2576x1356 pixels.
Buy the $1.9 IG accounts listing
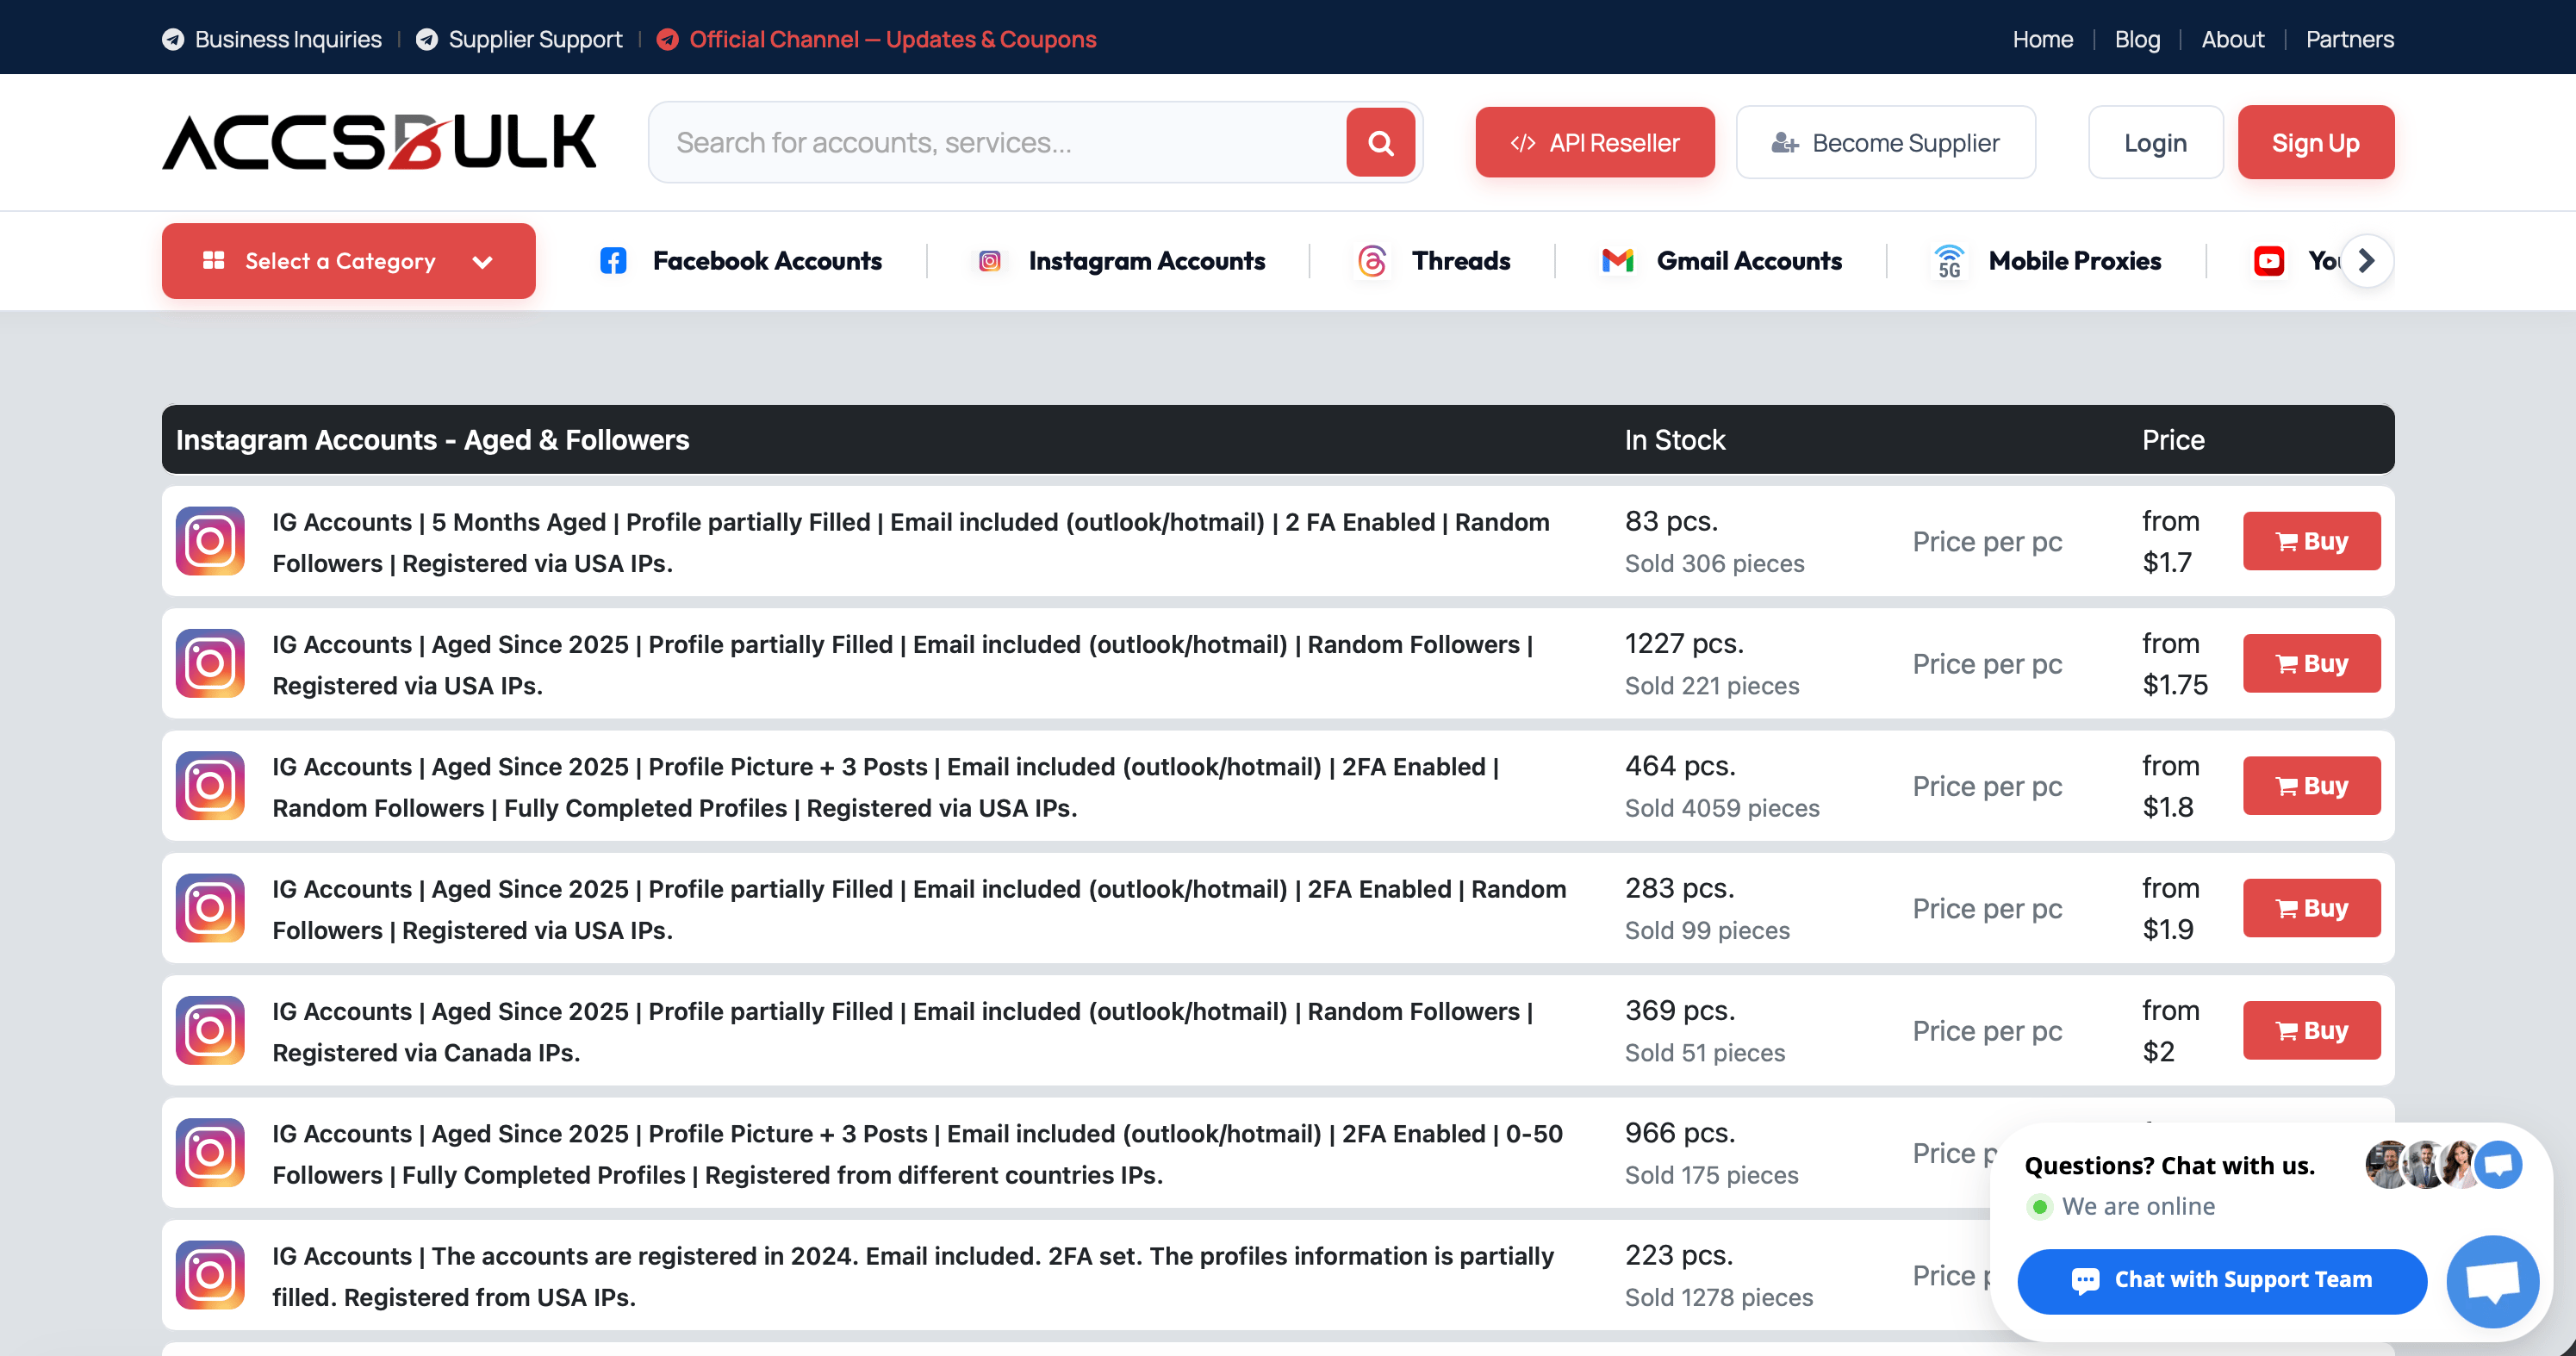click(x=2311, y=908)
